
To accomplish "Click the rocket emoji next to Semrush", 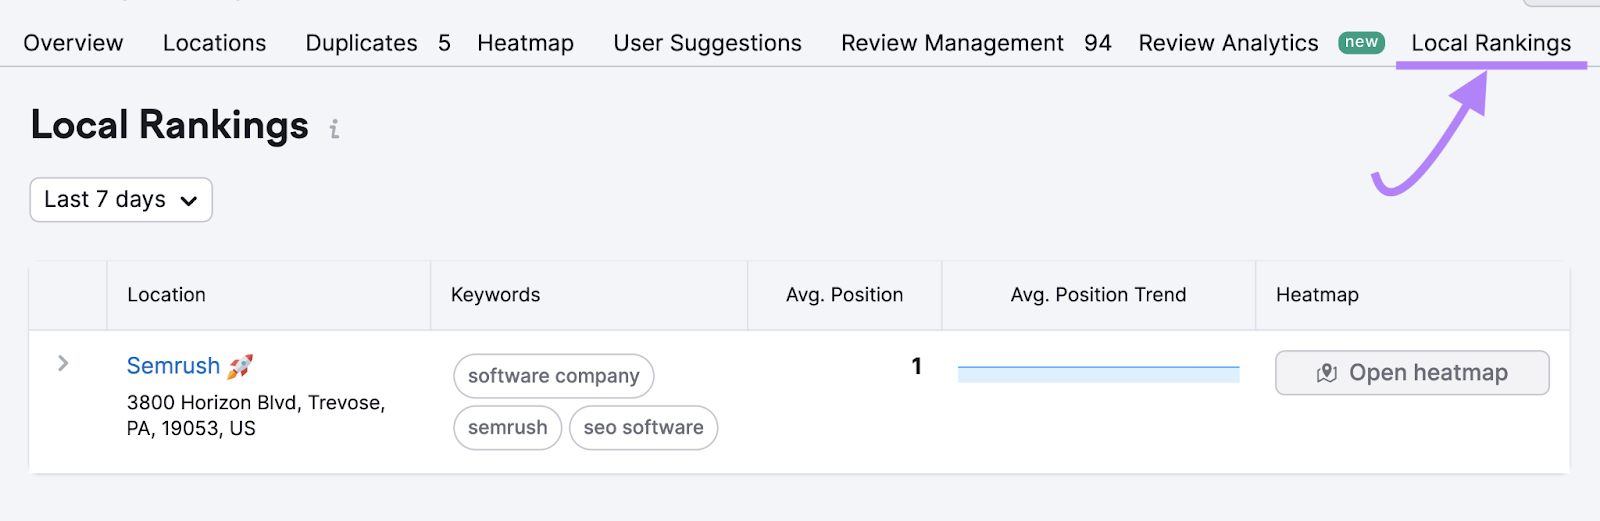I will 240,366.
